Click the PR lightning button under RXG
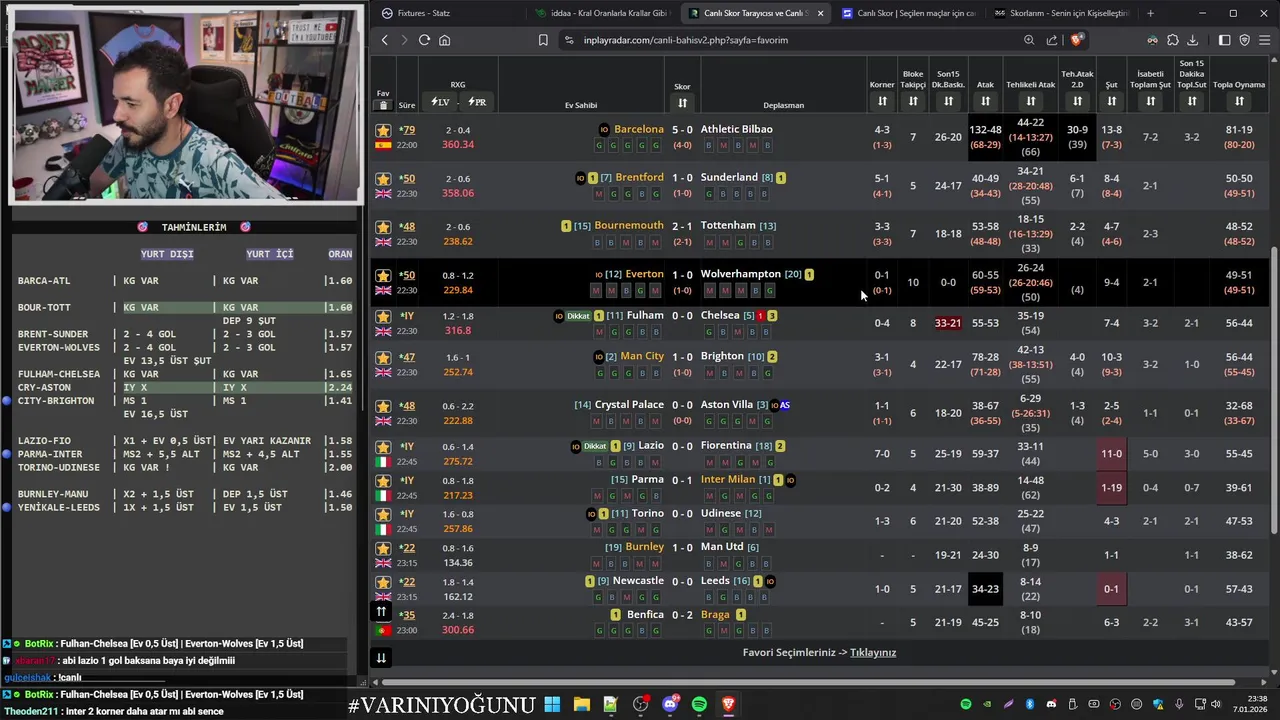The image size is (1280, 720). 477,102
